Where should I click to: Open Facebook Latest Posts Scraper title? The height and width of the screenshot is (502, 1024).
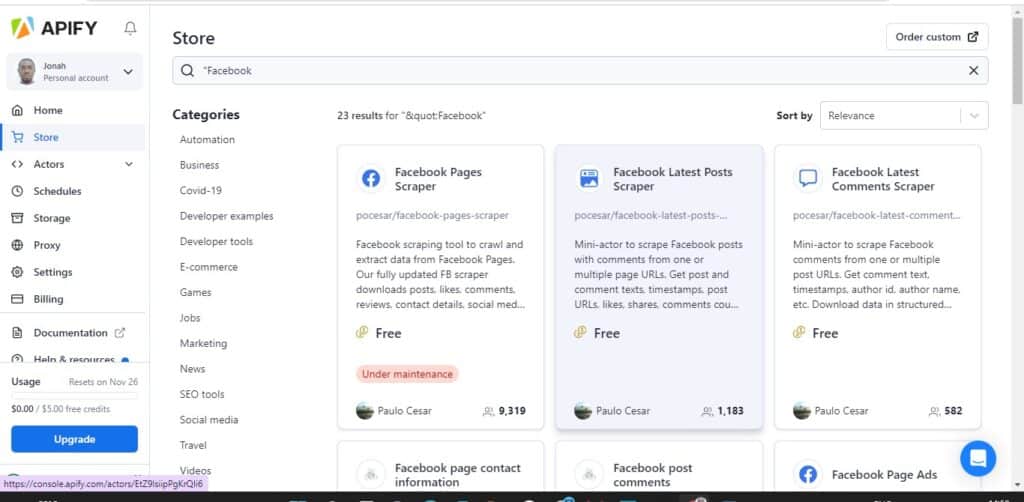click(x=673, y=179)
